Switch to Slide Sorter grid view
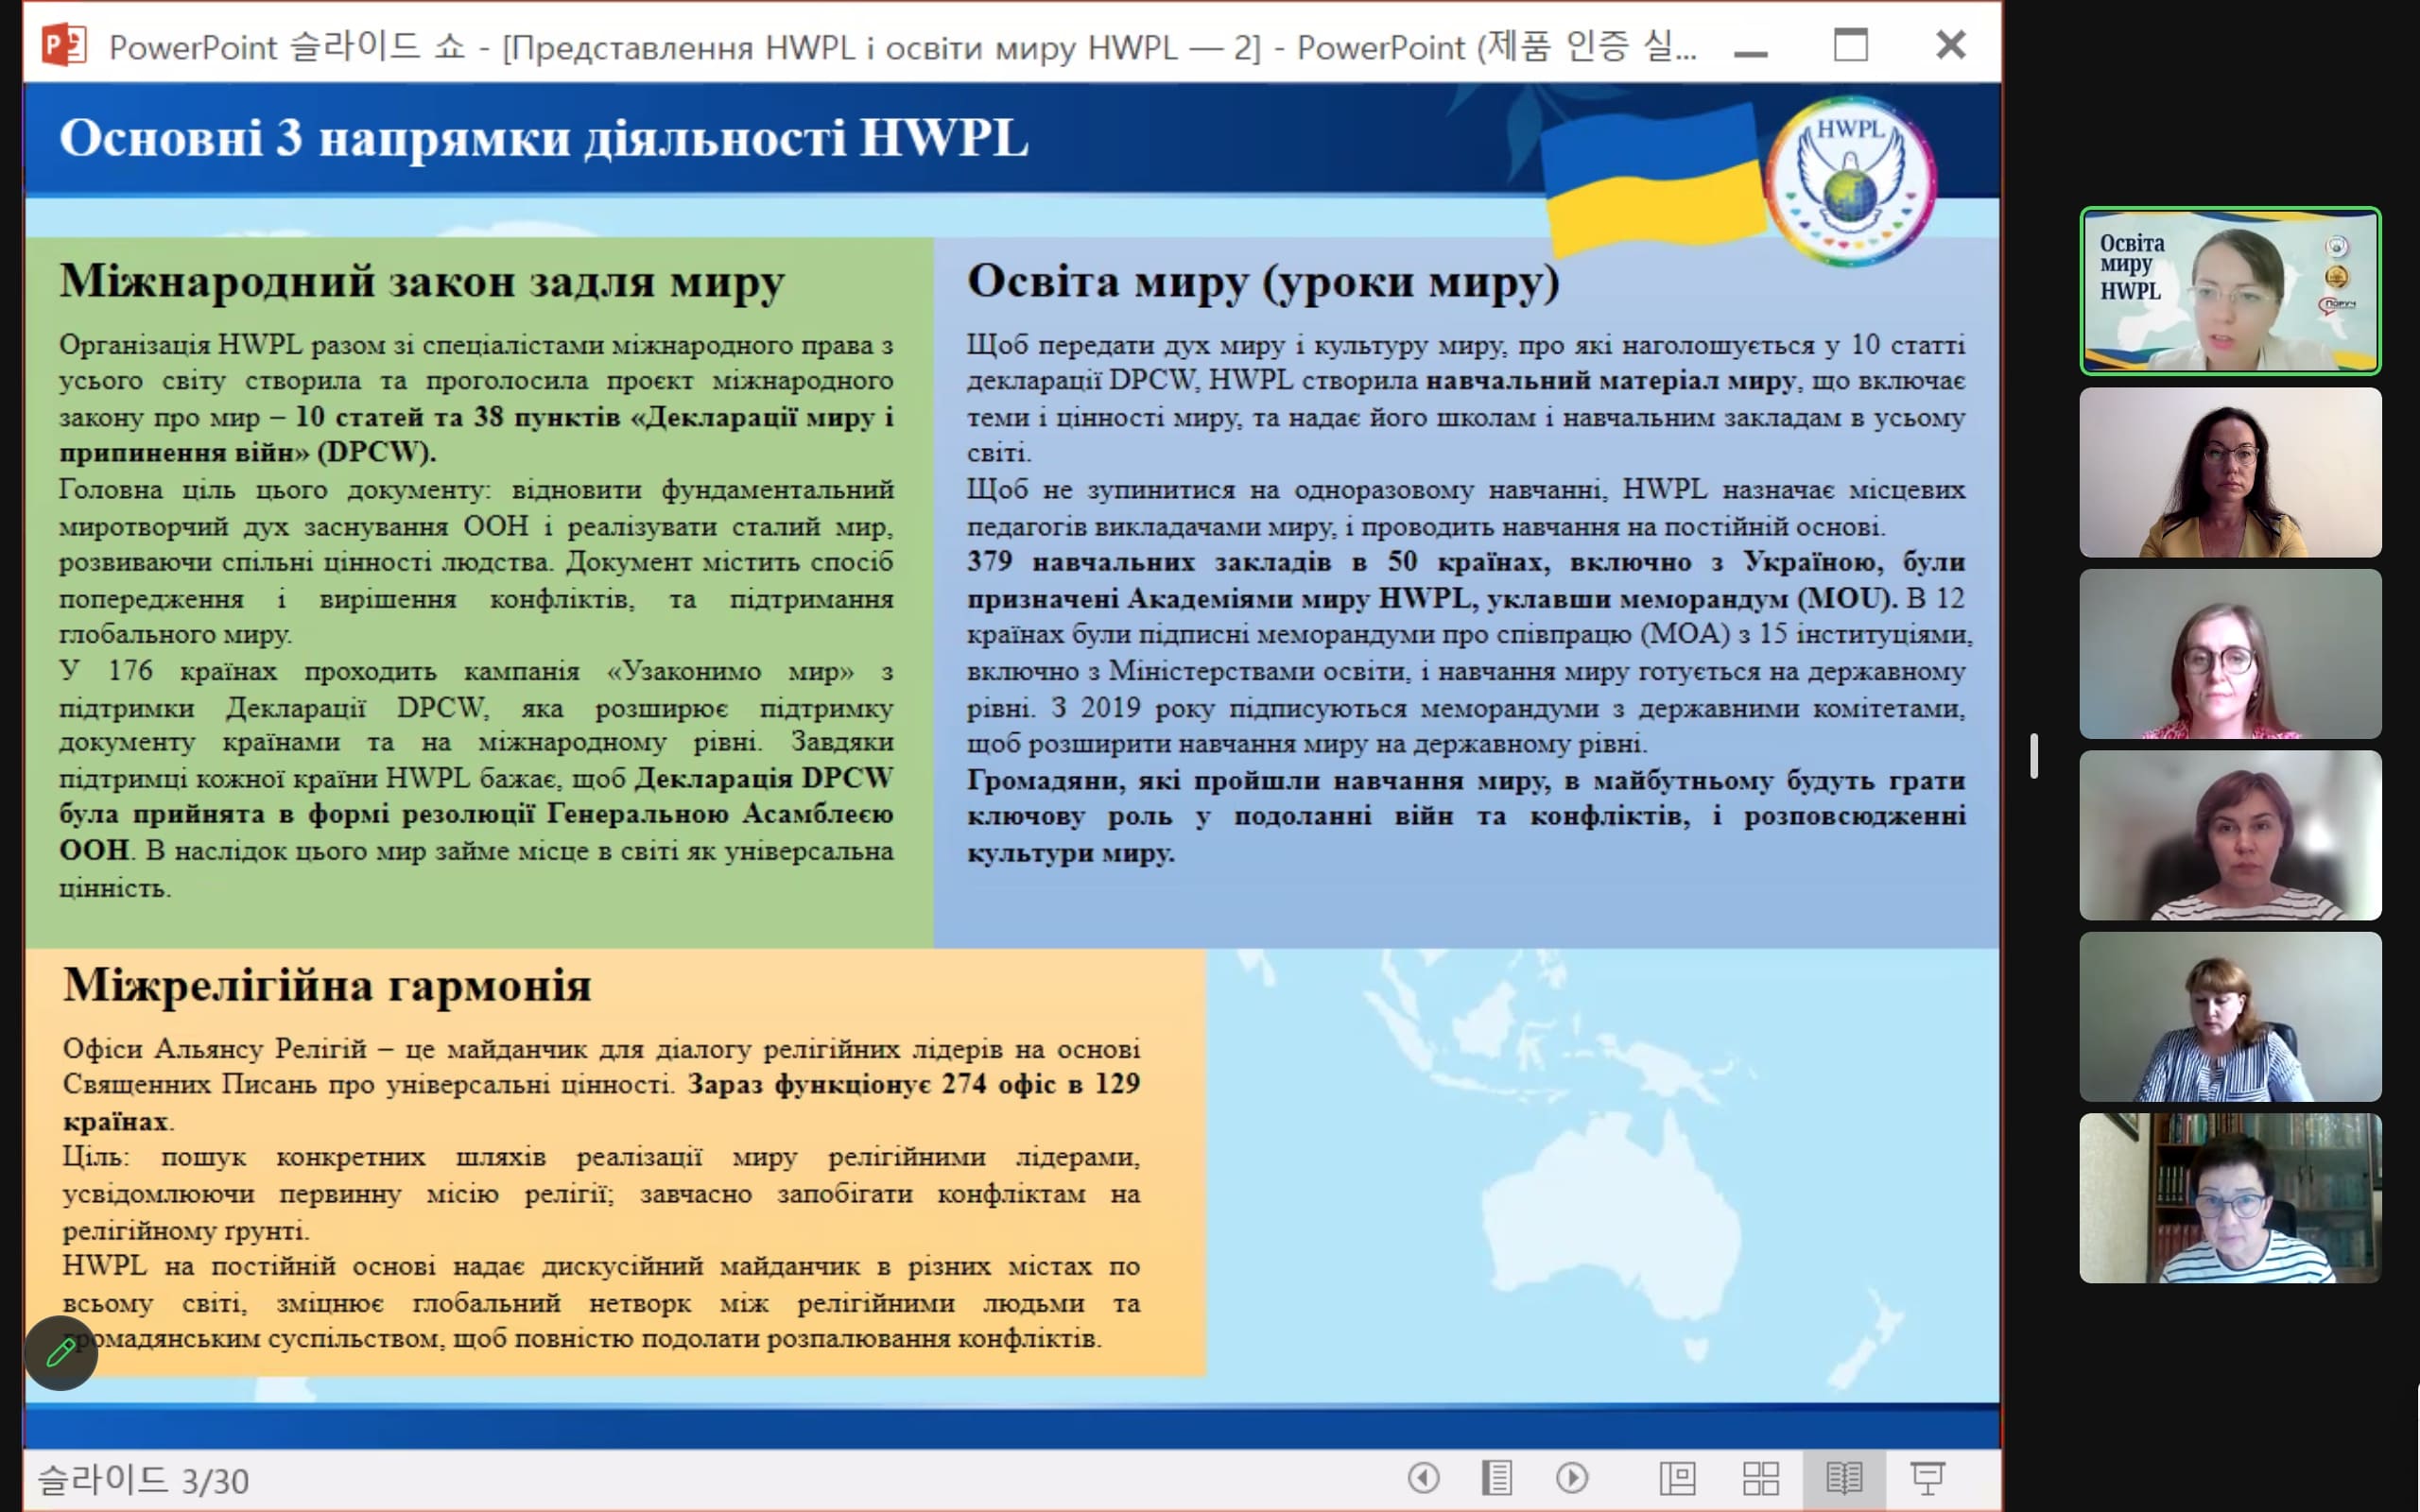 click(x=1761, y=1478)
